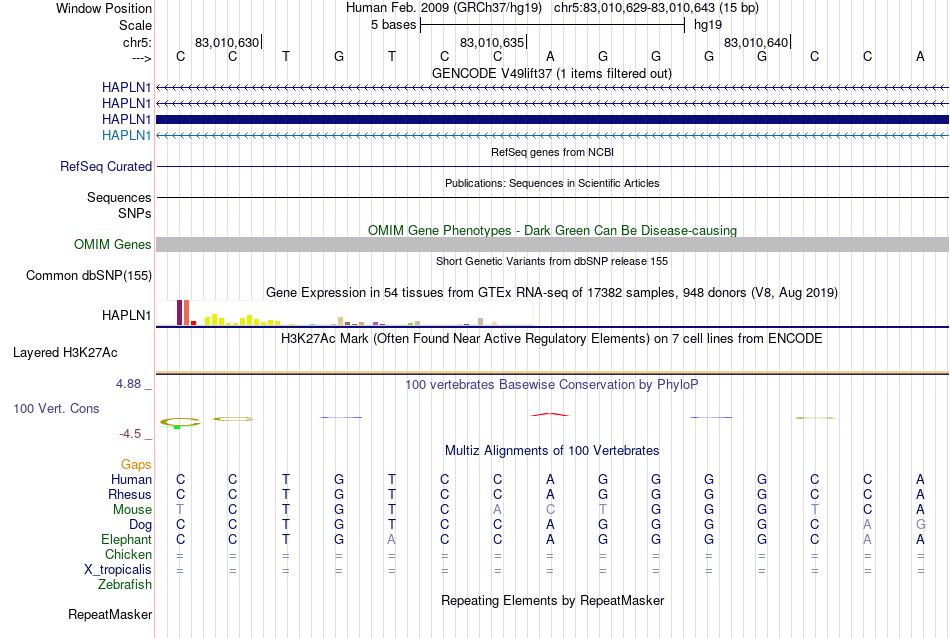Click the Layered H3K27Ac label

(x=65, y=353)
